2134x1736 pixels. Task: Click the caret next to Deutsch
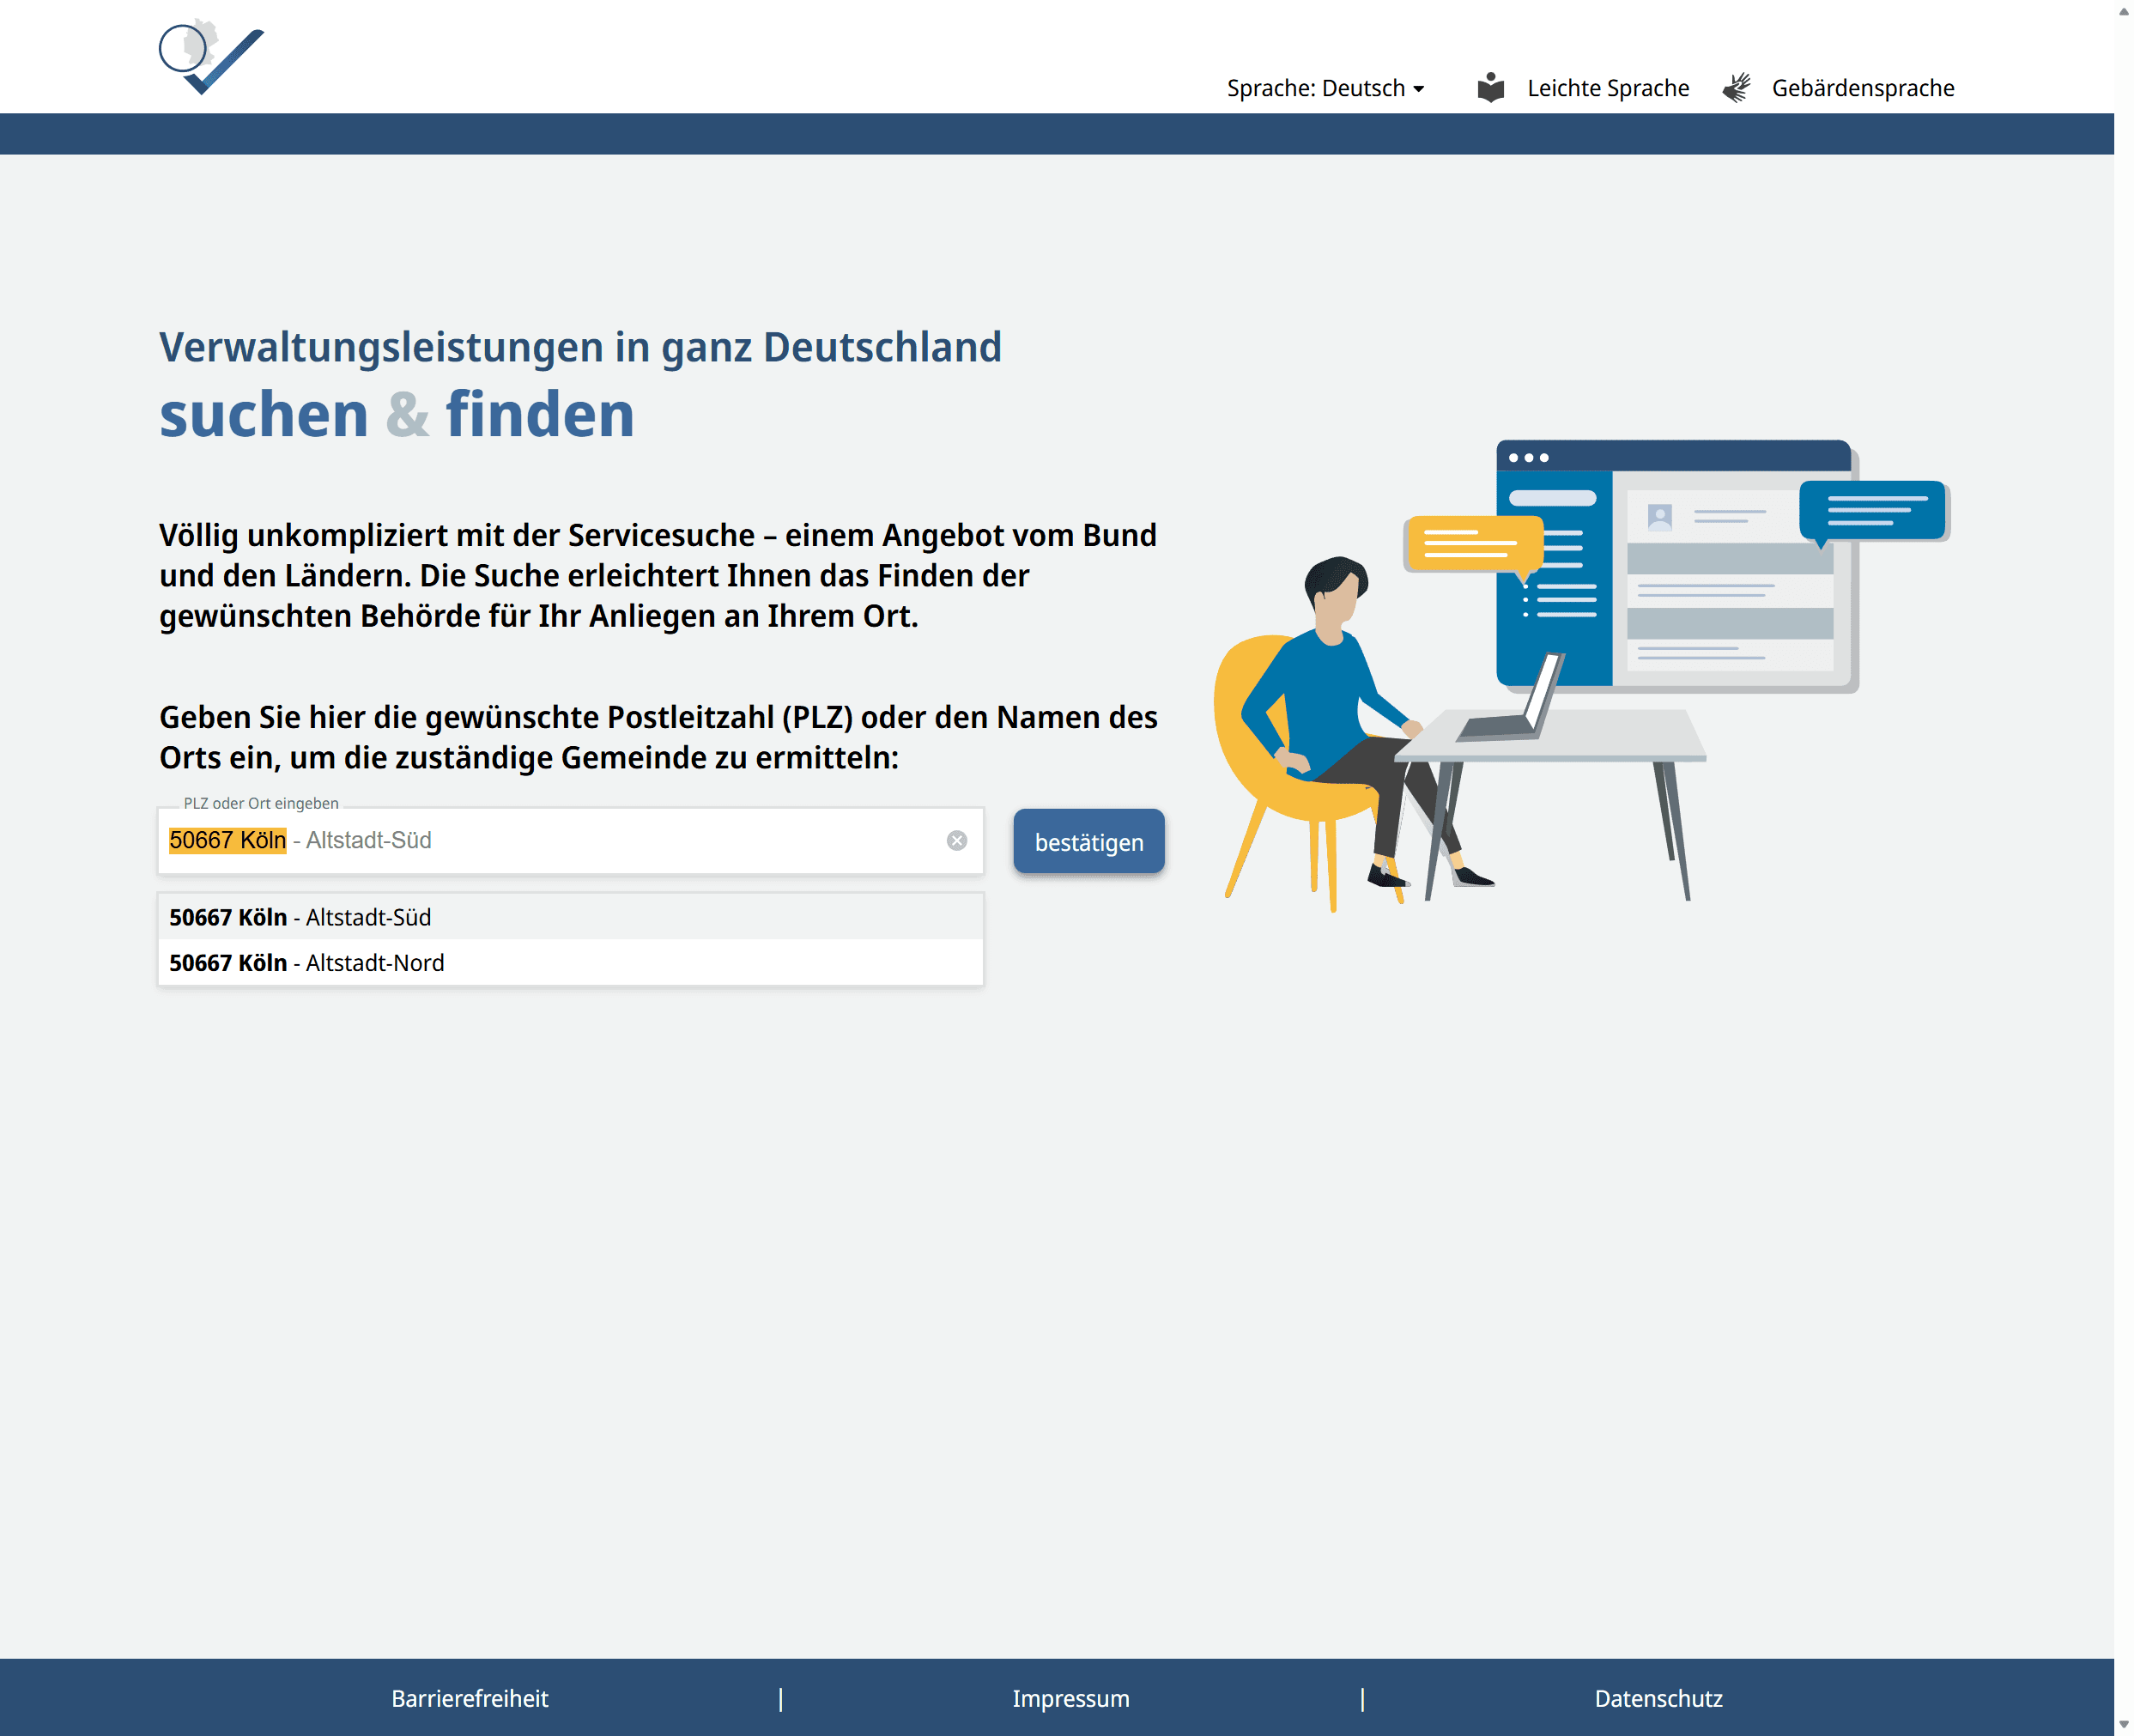pyautogui.click(x=1419, y=89)
